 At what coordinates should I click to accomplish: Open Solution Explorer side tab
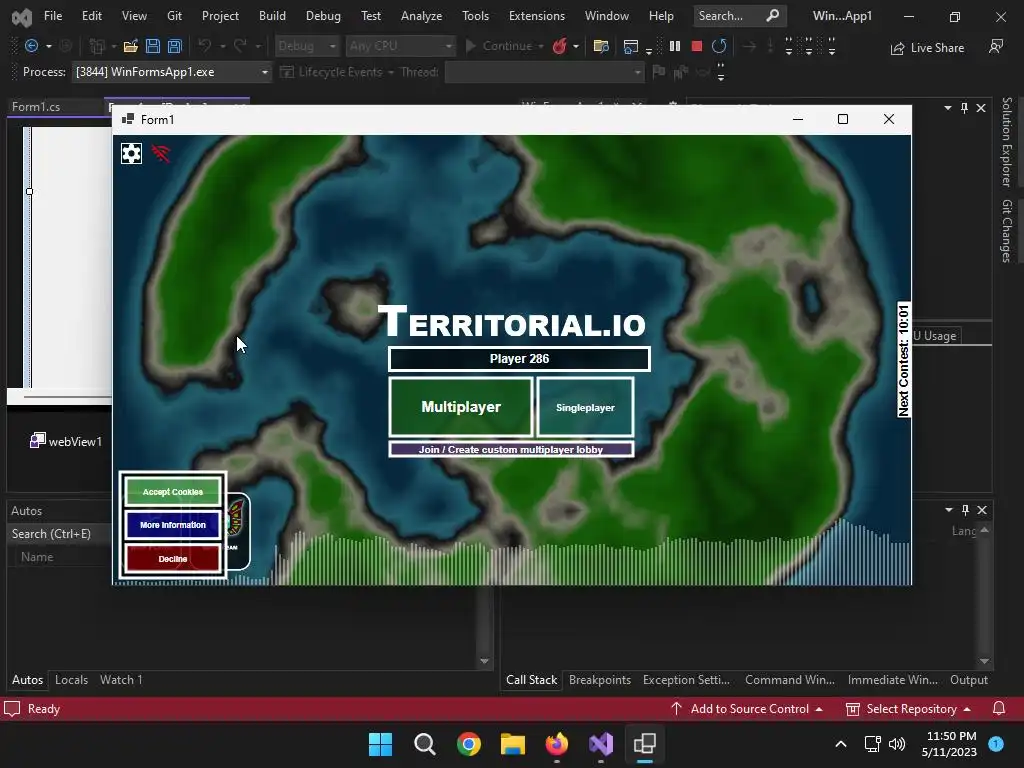[1006, 142]
